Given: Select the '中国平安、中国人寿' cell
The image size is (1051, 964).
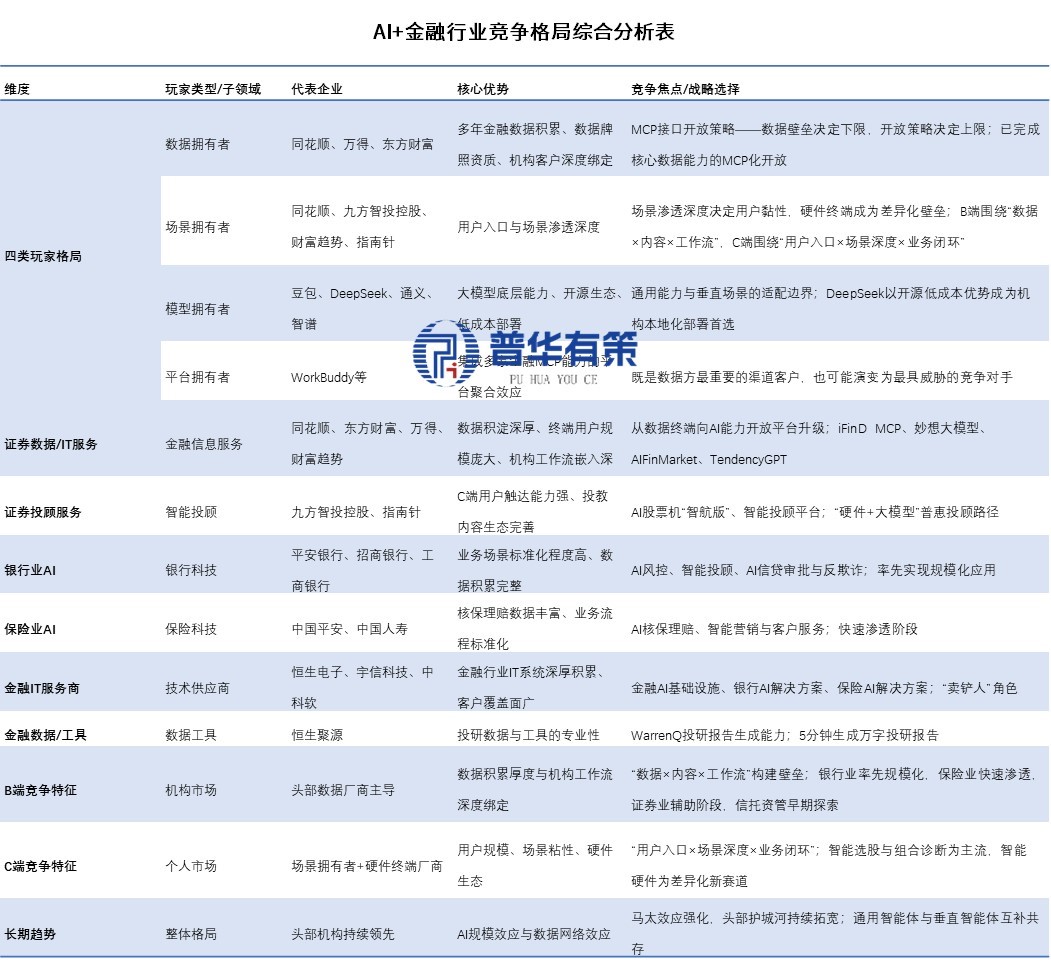Looking at the screenshot, I should click(349, 629).
